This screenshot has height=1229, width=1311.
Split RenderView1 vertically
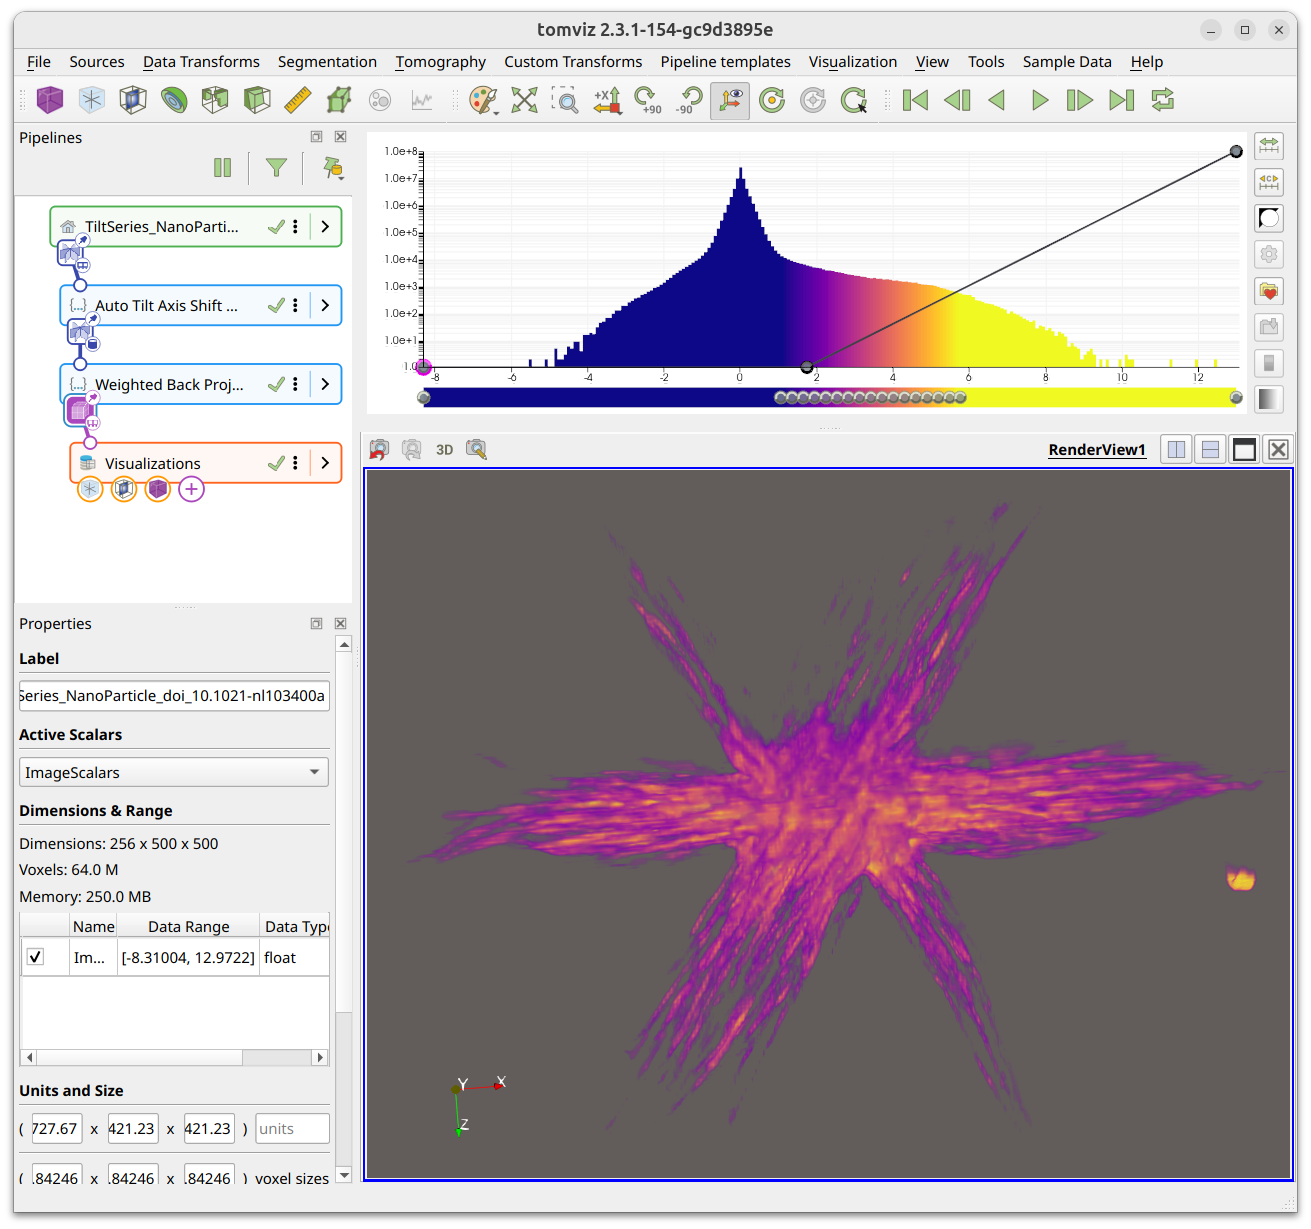(x=1210, y=450)
